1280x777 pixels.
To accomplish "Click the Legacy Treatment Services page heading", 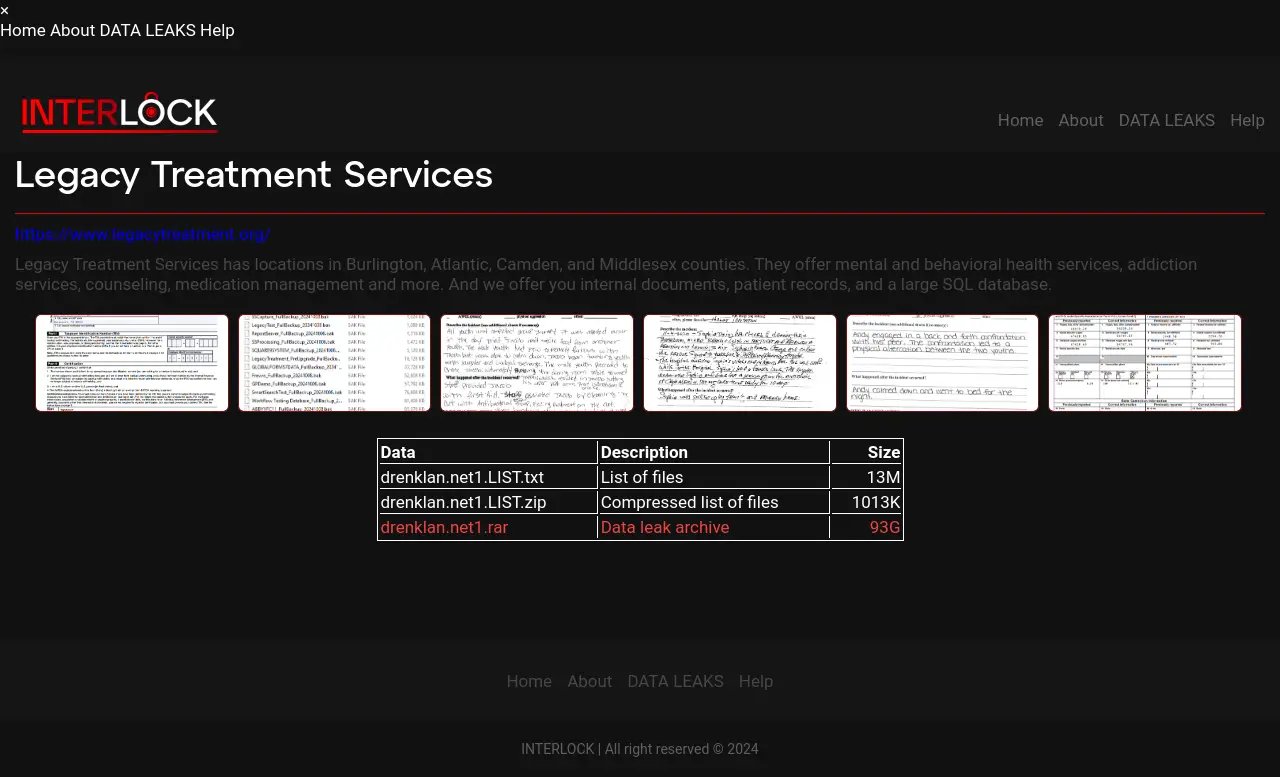I will click(x=254, y=176).
